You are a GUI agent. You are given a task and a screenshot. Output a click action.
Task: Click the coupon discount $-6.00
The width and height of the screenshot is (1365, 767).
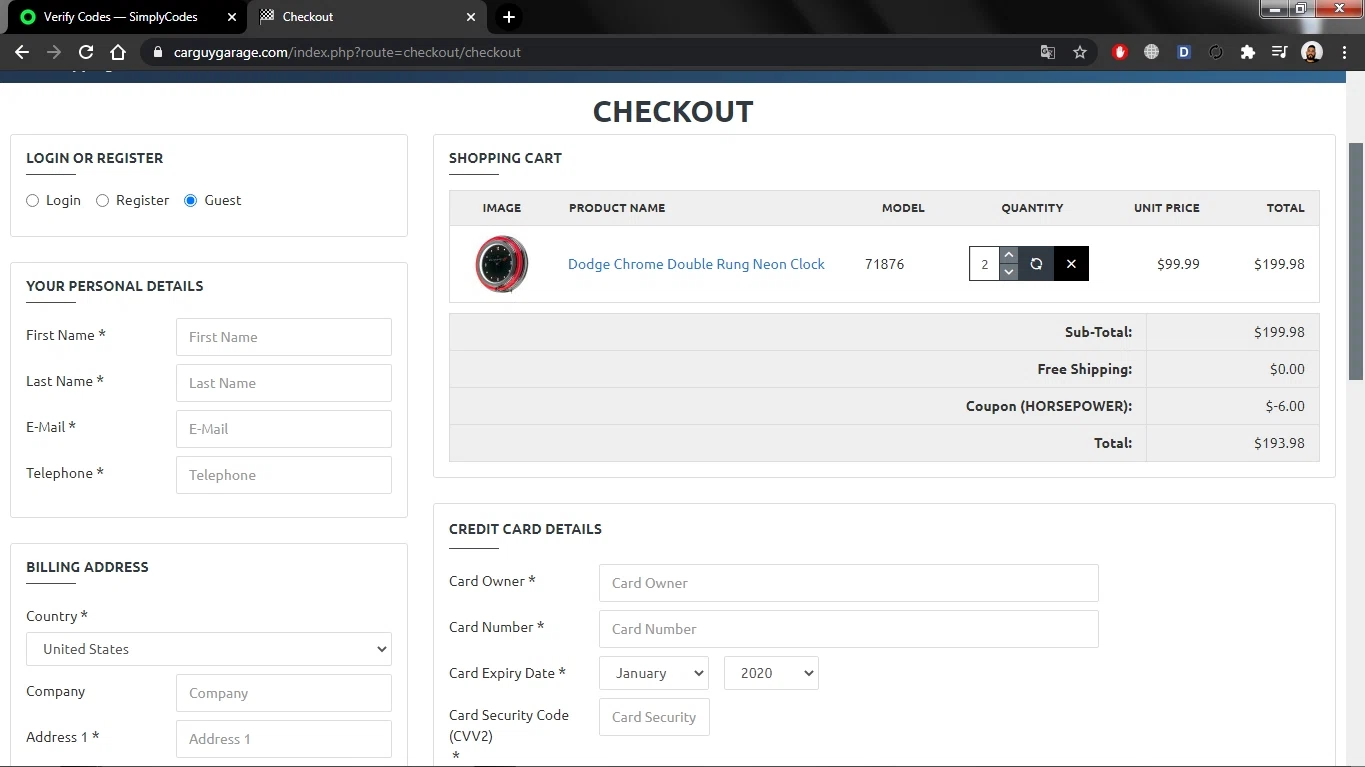pyautogui.click(x=1285, y=406)
